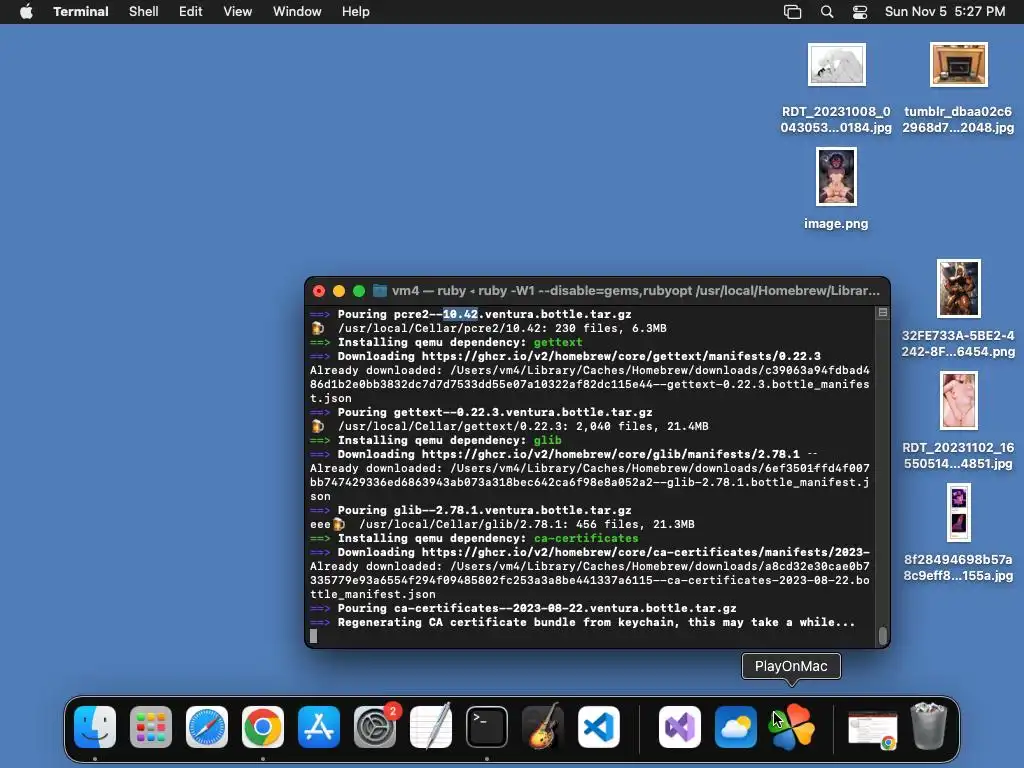Open the Trash in the Dock
Screen dimensions: 1024x768
pyautogui.click(x=929, y=726)
